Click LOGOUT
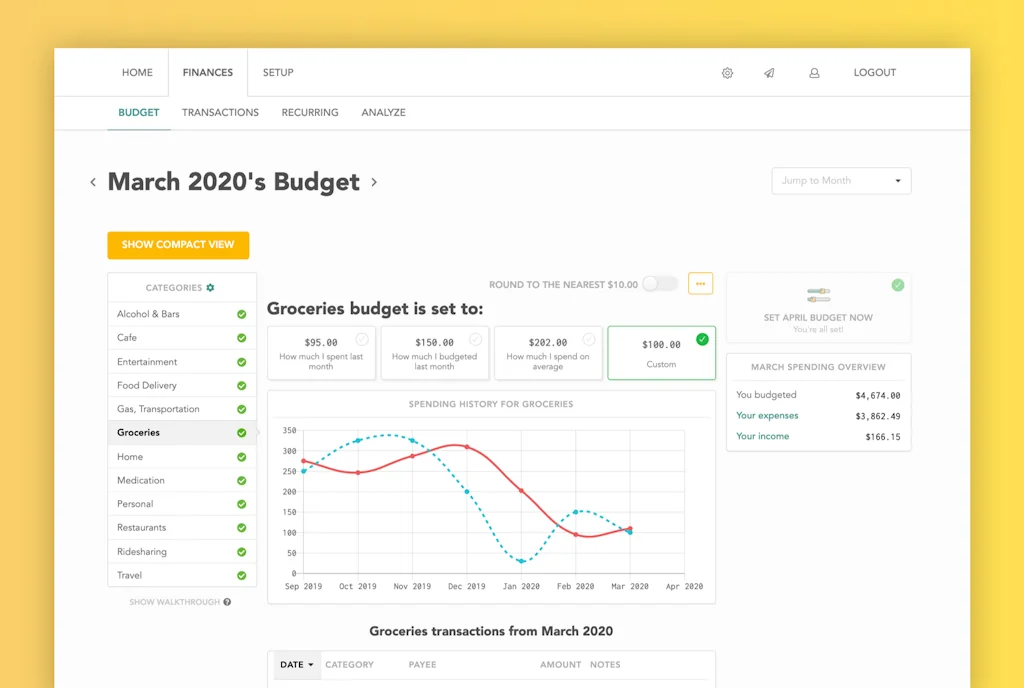This screenshot has width=1024, height=688. click(874, 72)
